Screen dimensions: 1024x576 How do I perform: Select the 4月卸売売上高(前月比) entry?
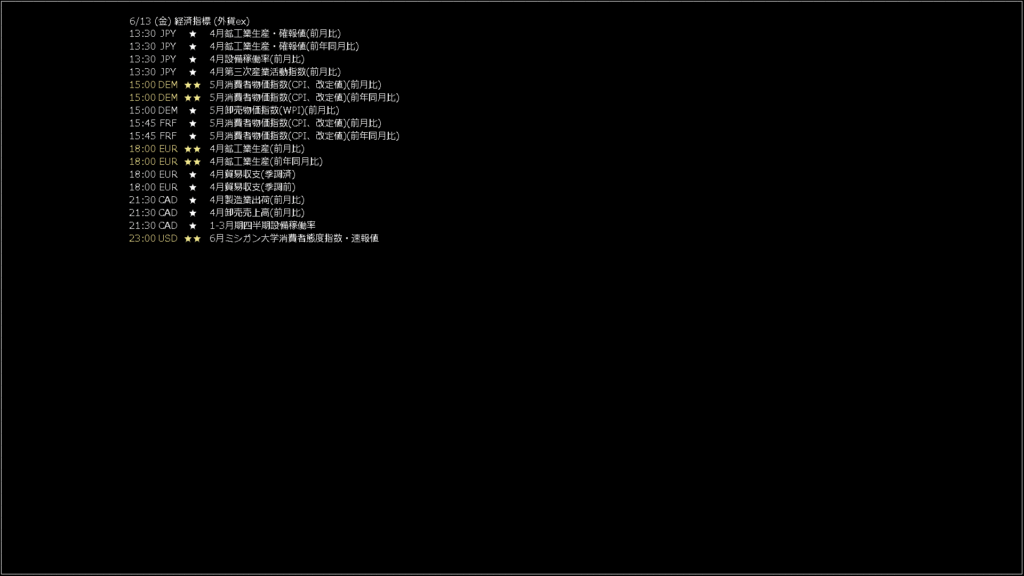click(x=257, y=213)
